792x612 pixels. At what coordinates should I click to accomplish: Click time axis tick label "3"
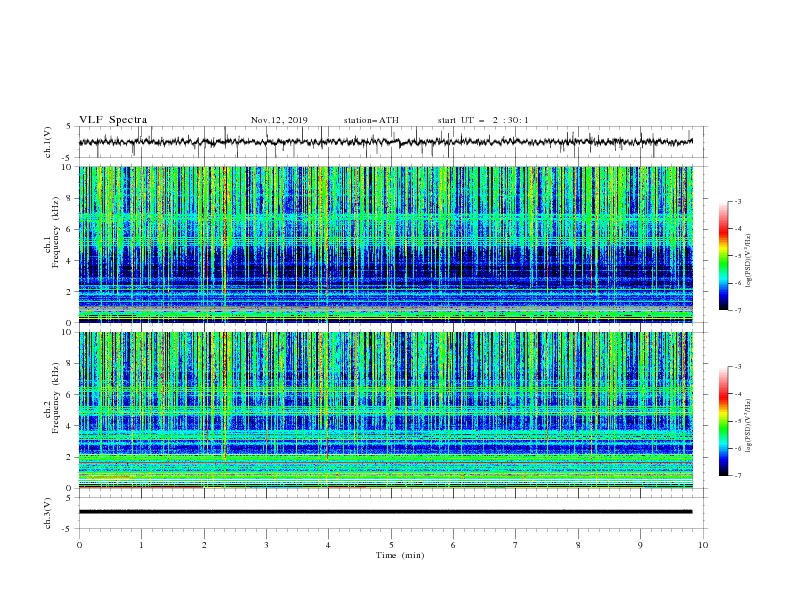(266, 545)
